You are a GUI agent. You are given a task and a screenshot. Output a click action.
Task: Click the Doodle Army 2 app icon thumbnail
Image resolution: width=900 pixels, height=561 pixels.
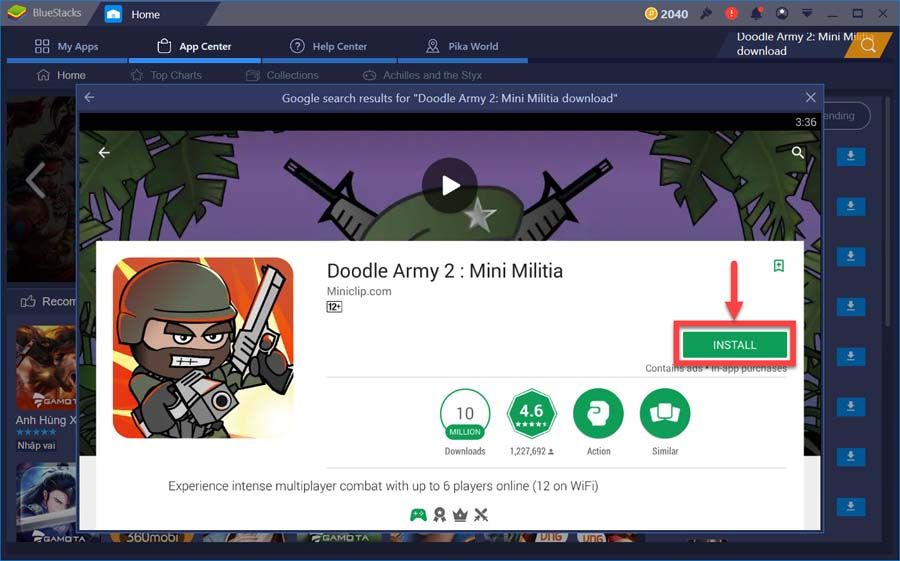(x=203, y=348)
